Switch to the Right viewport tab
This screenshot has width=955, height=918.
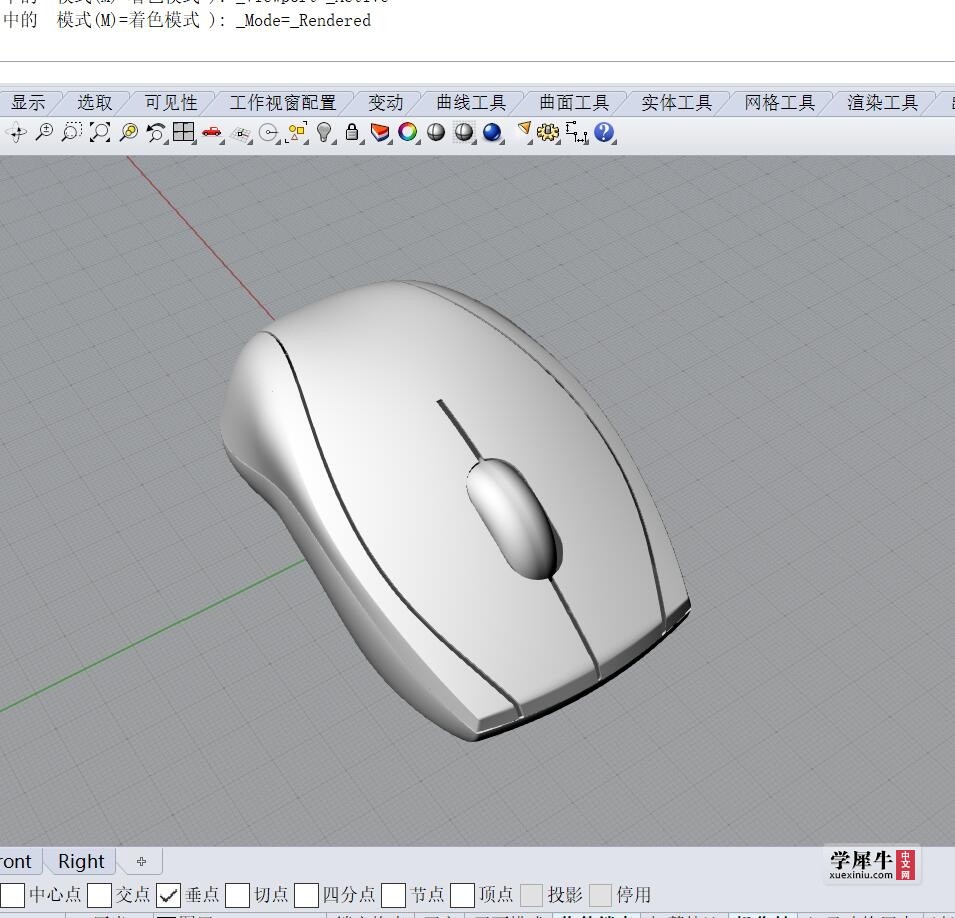pyautogui.click(x=81, y=861)
